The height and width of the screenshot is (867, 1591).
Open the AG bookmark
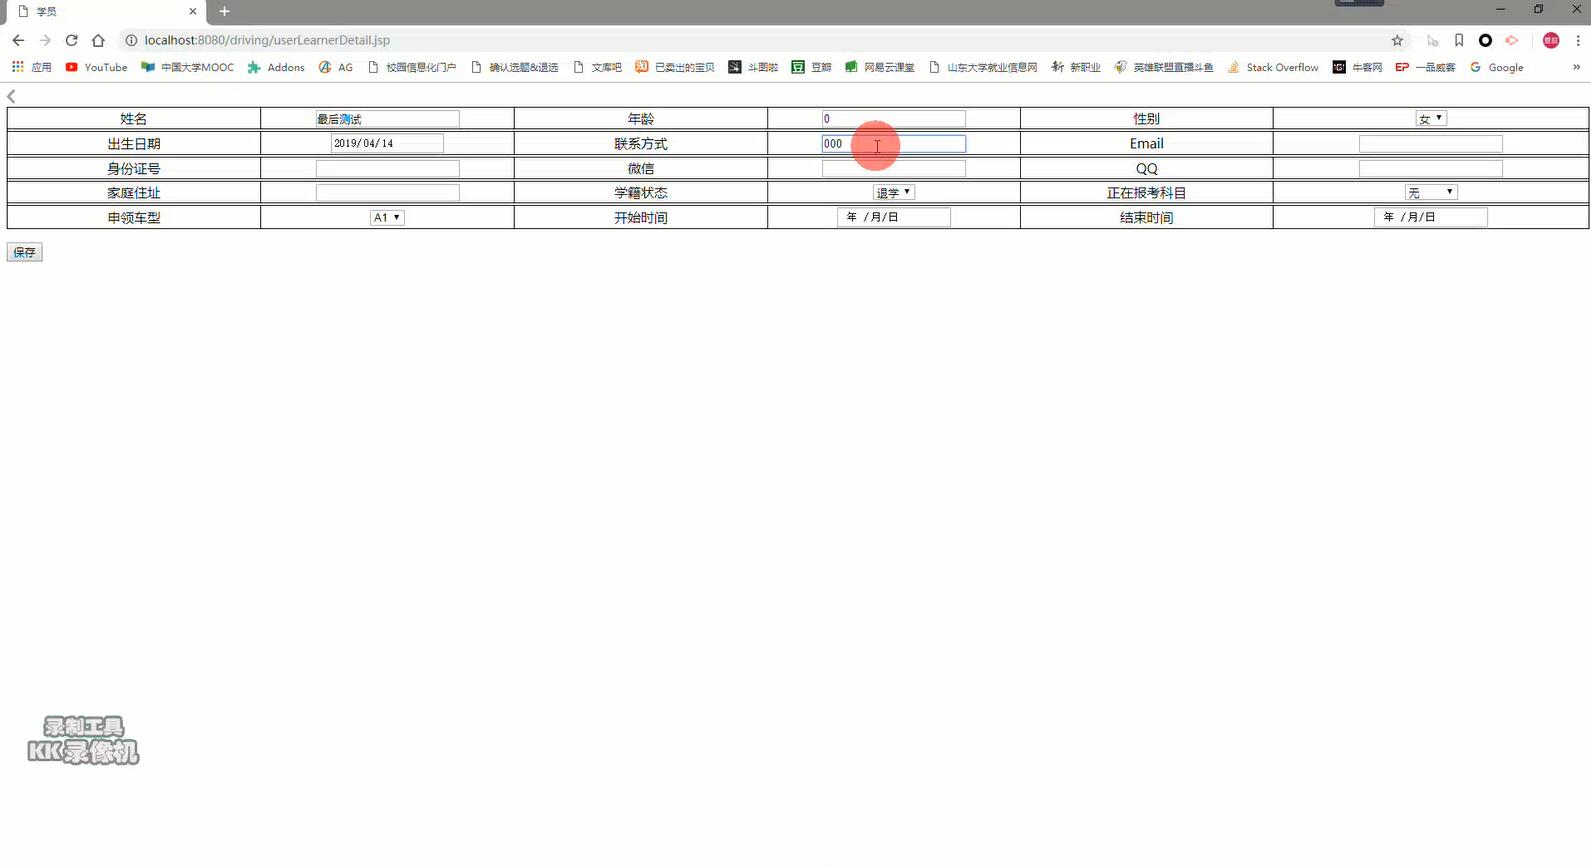pos(336,67)
